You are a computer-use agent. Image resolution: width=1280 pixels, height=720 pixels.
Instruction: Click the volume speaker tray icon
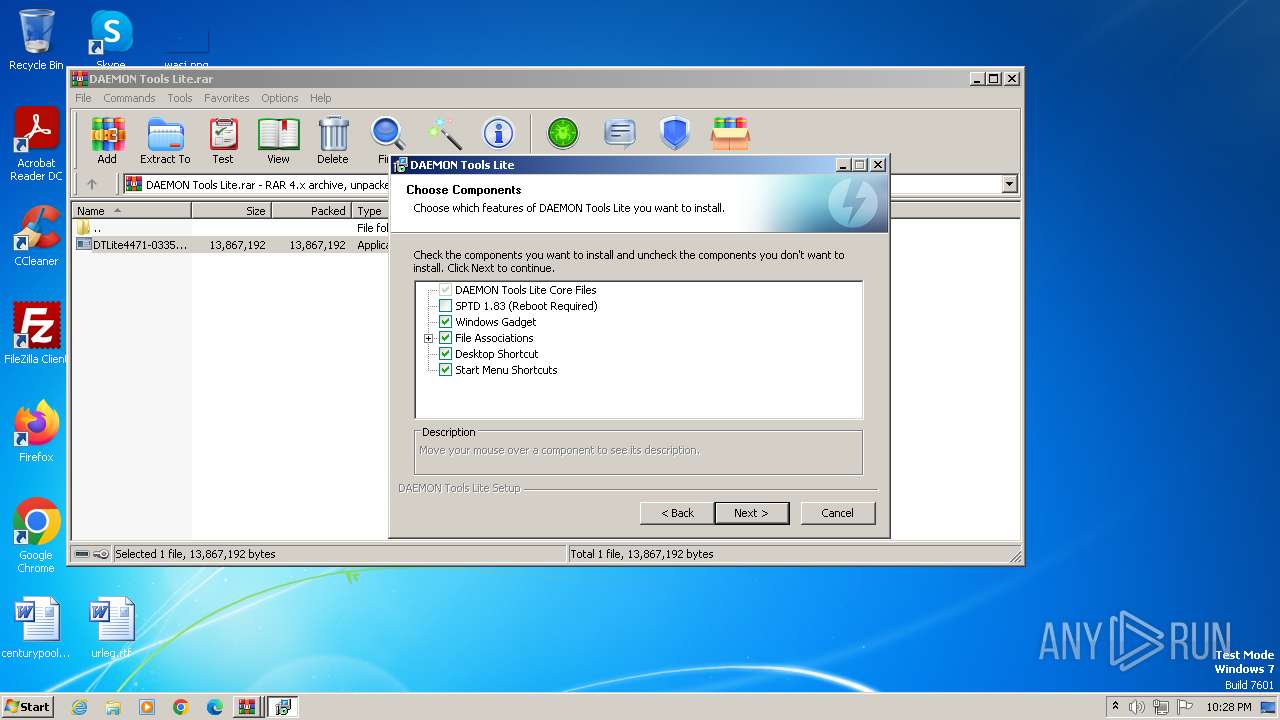pyautogui.click(x=1137, y=707)
